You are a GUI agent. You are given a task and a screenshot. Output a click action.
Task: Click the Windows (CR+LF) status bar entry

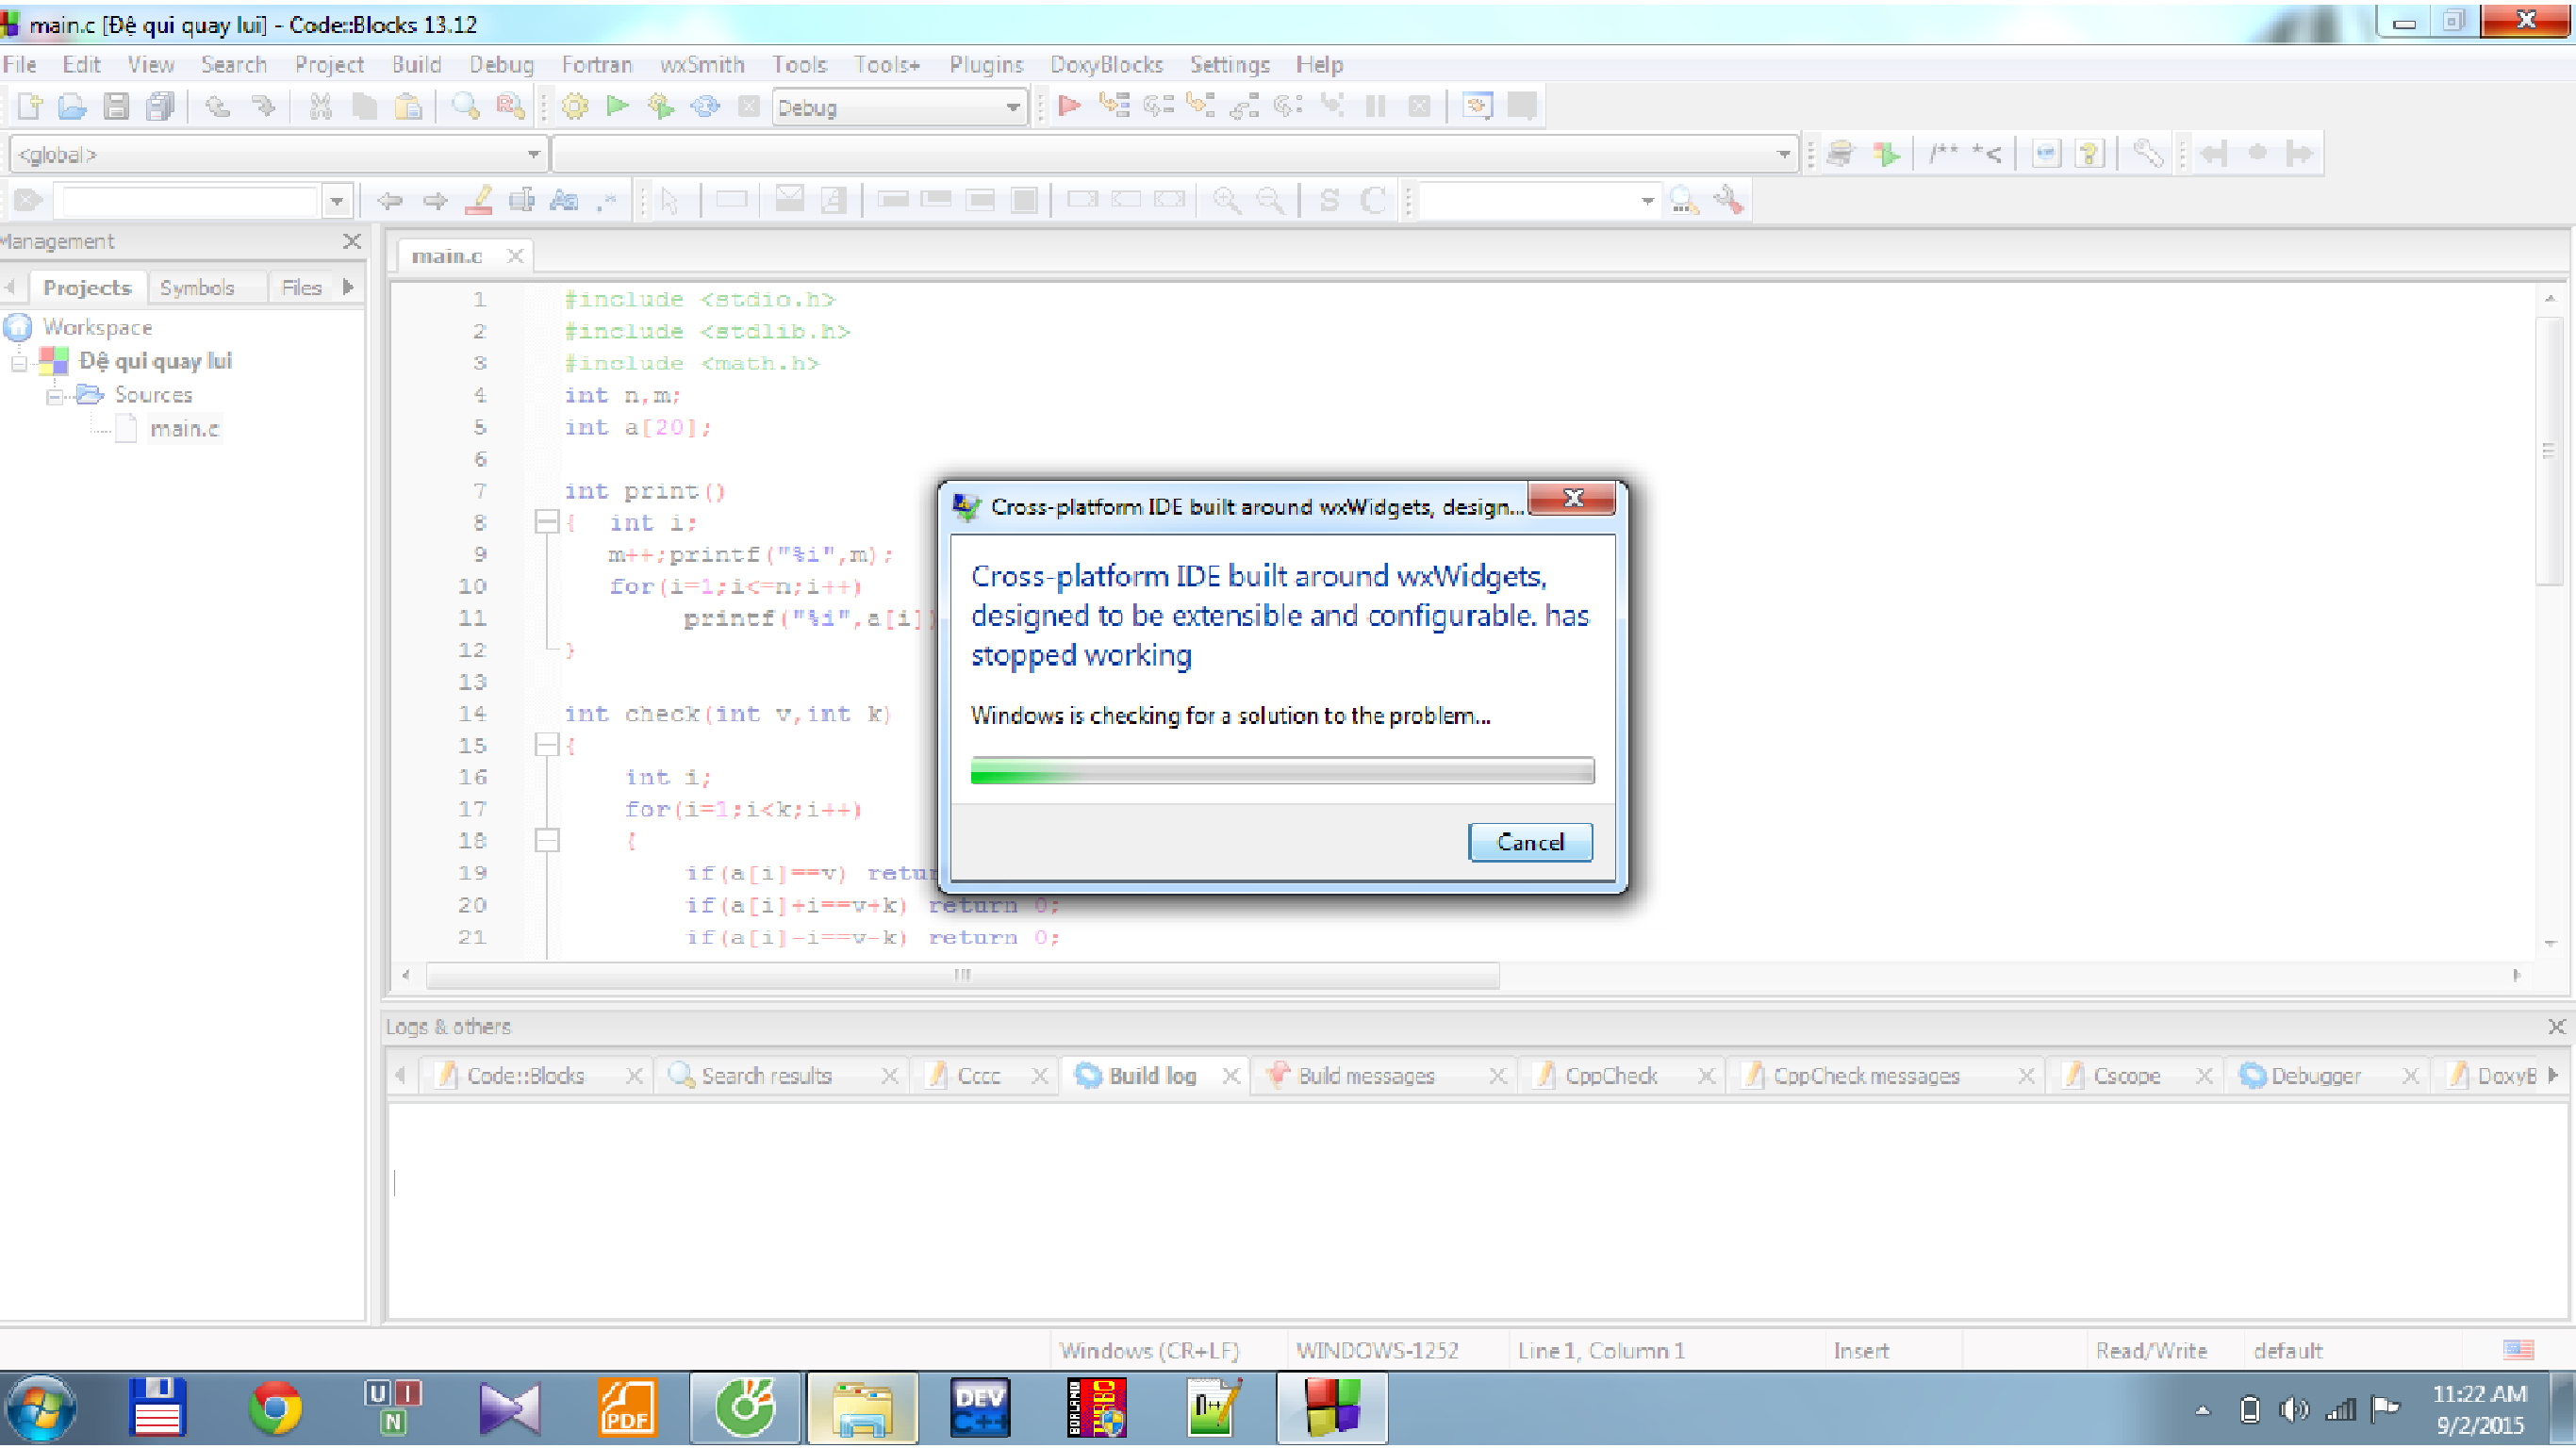pos(1150,1352)
